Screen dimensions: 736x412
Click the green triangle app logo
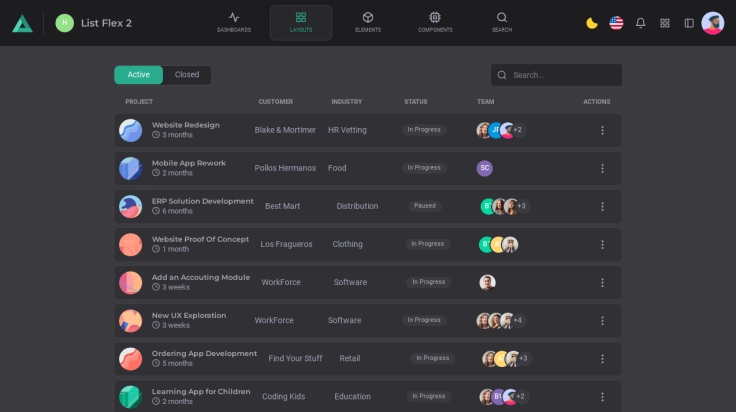click(x=22, y=23)
